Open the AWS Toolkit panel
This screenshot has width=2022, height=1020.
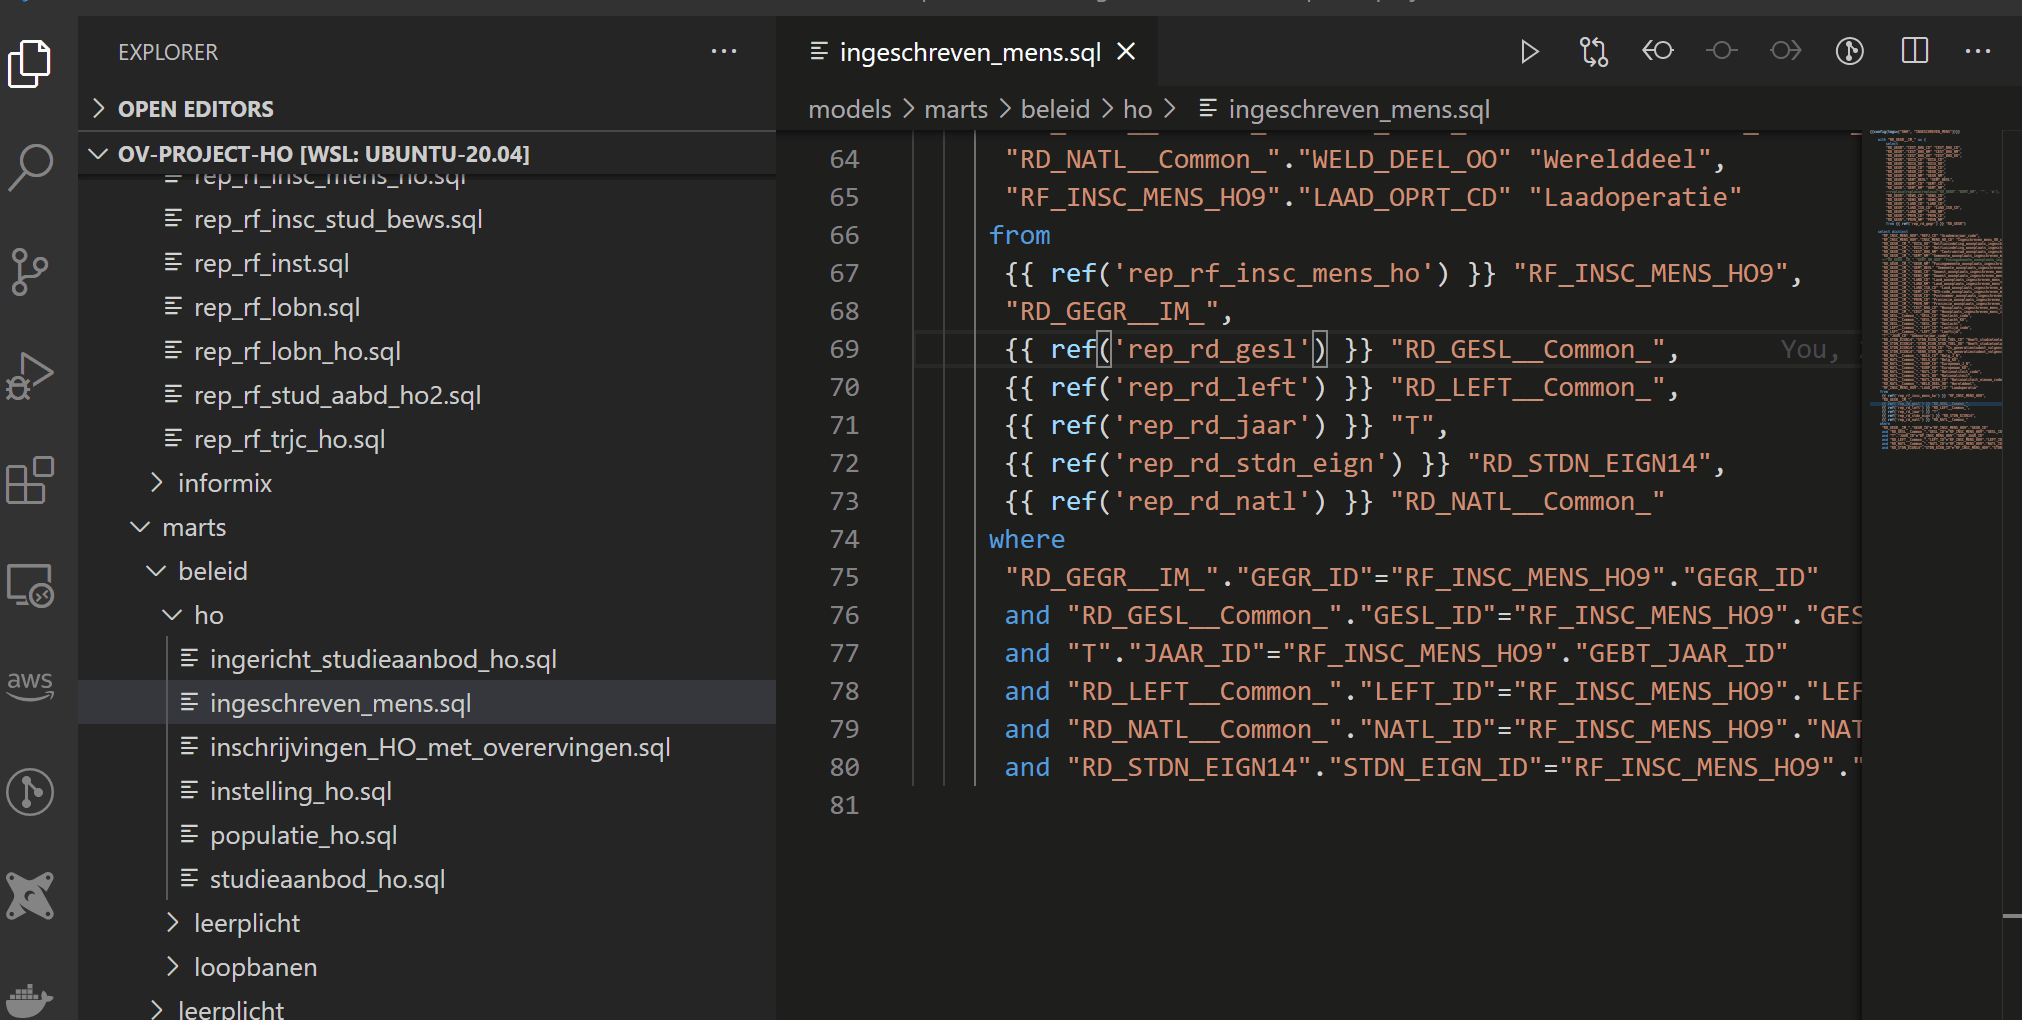(30, 686)
